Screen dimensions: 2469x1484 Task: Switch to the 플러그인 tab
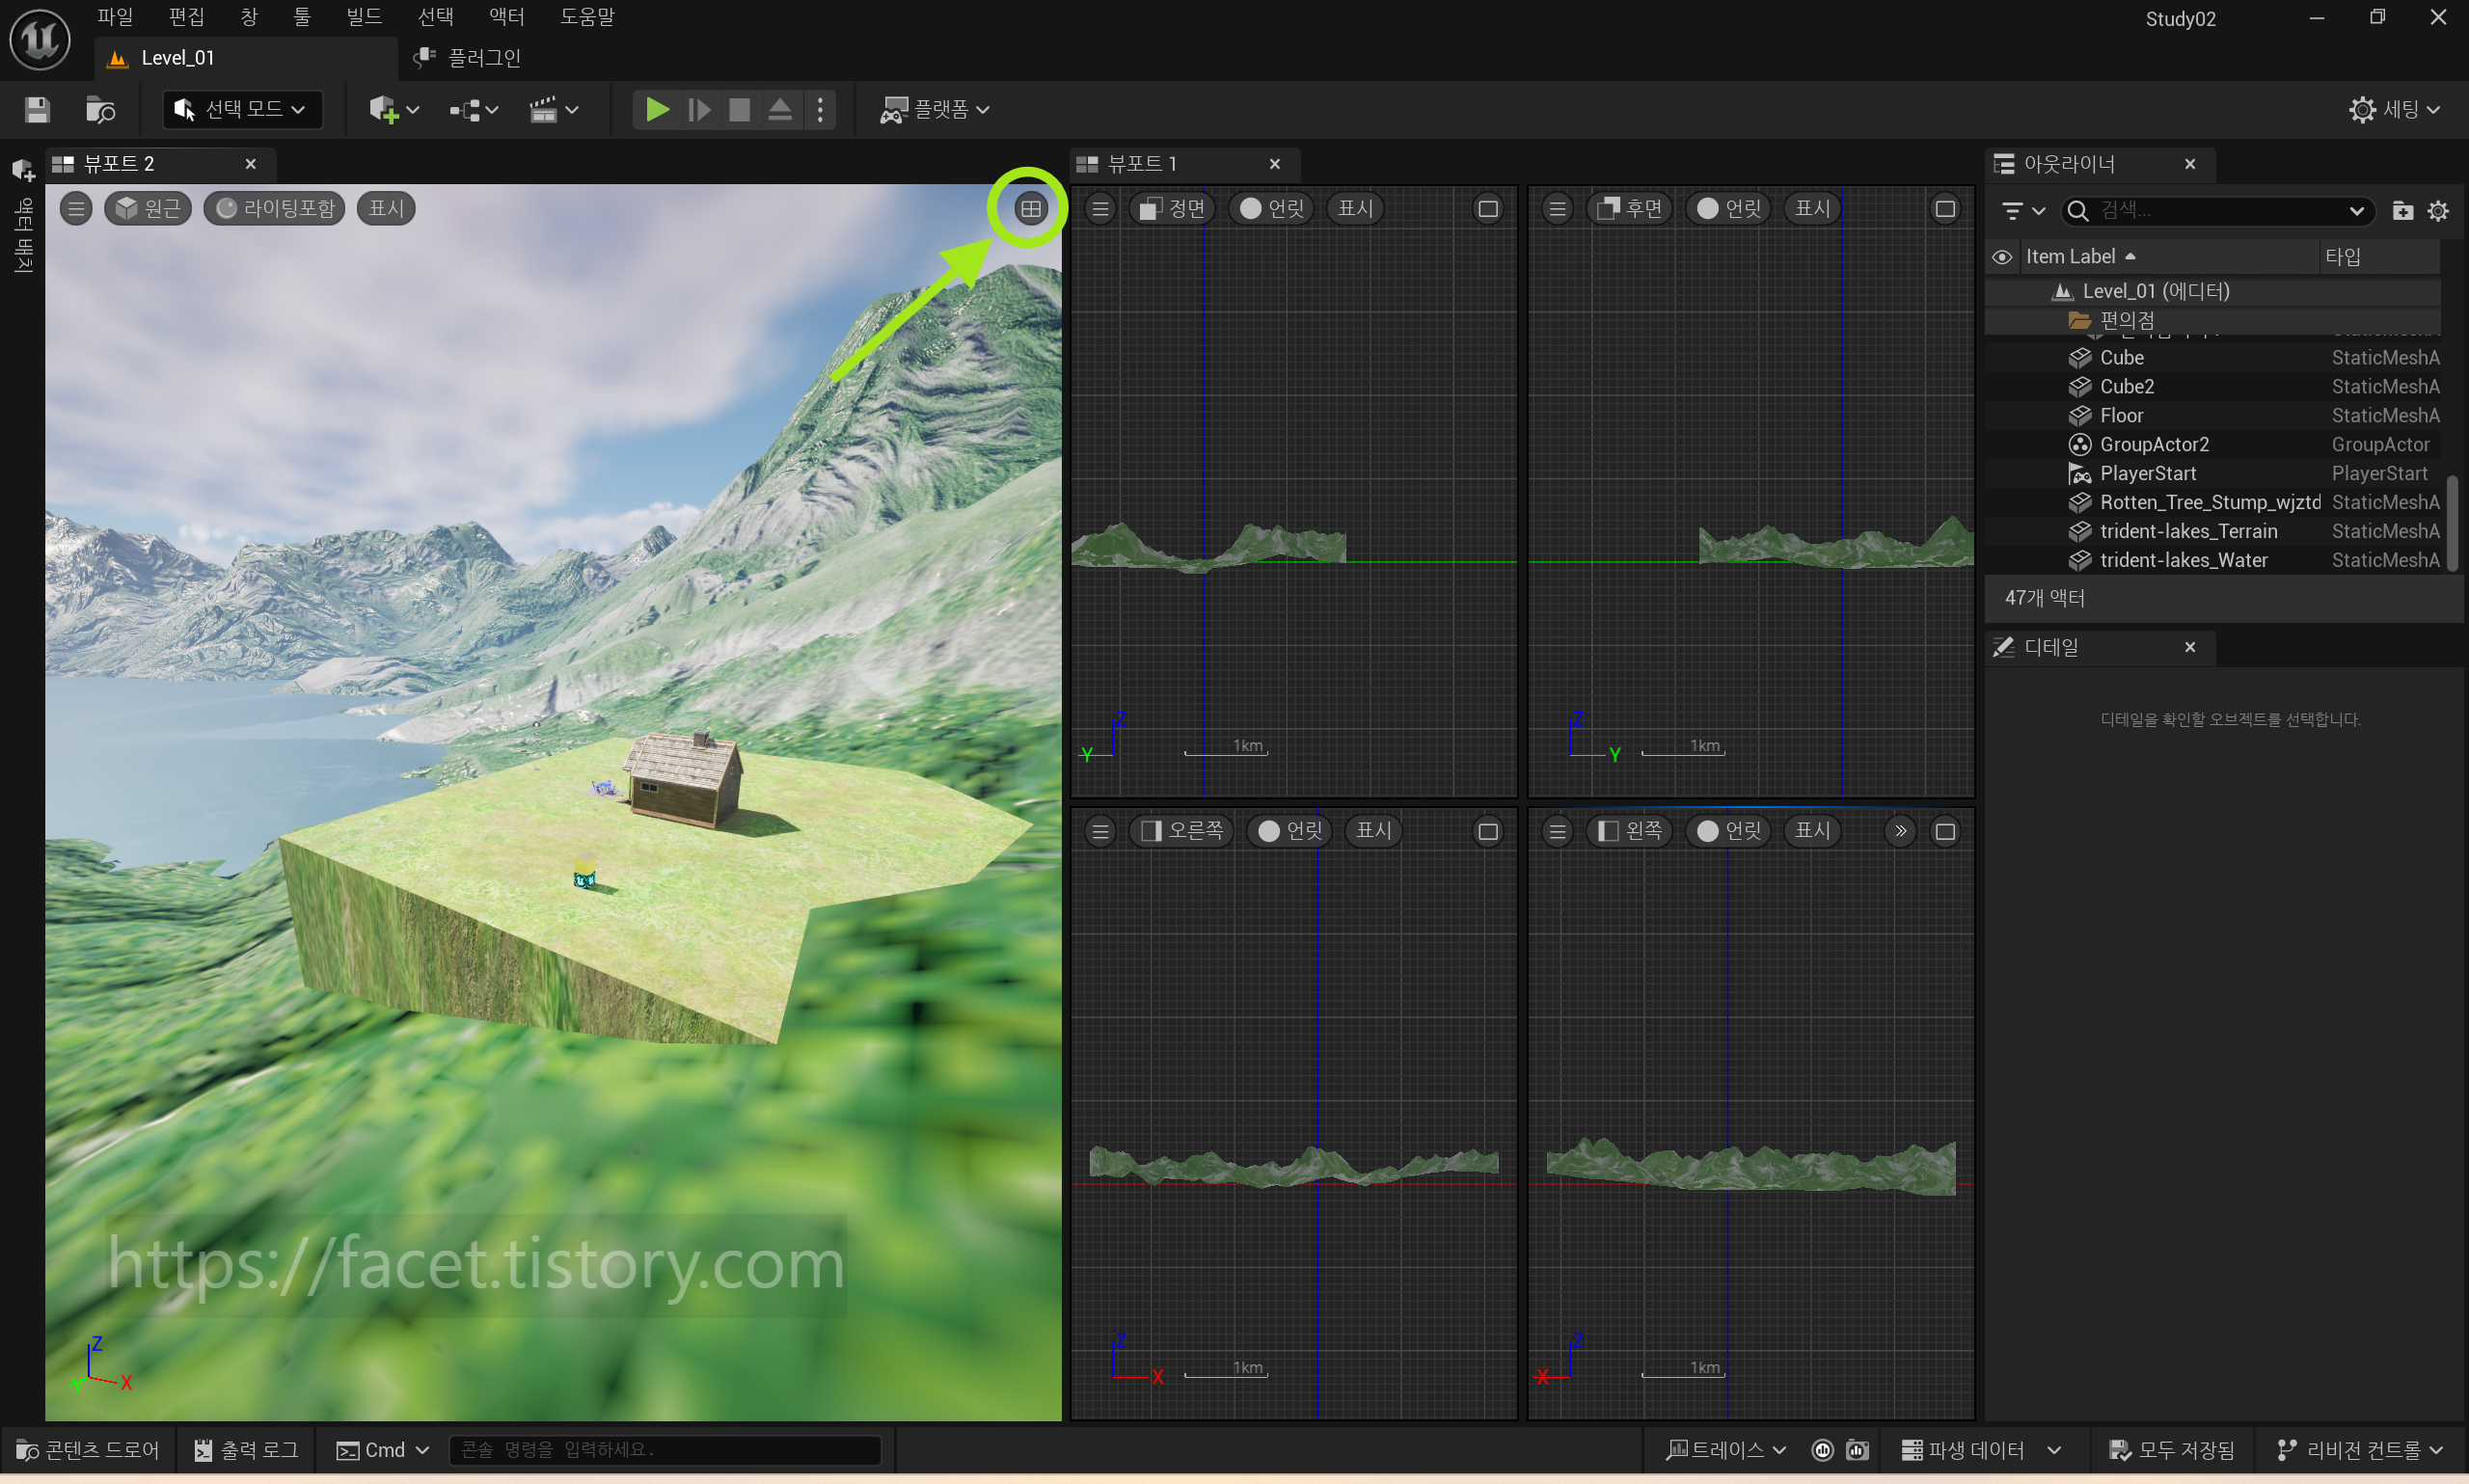click(470, 58)
